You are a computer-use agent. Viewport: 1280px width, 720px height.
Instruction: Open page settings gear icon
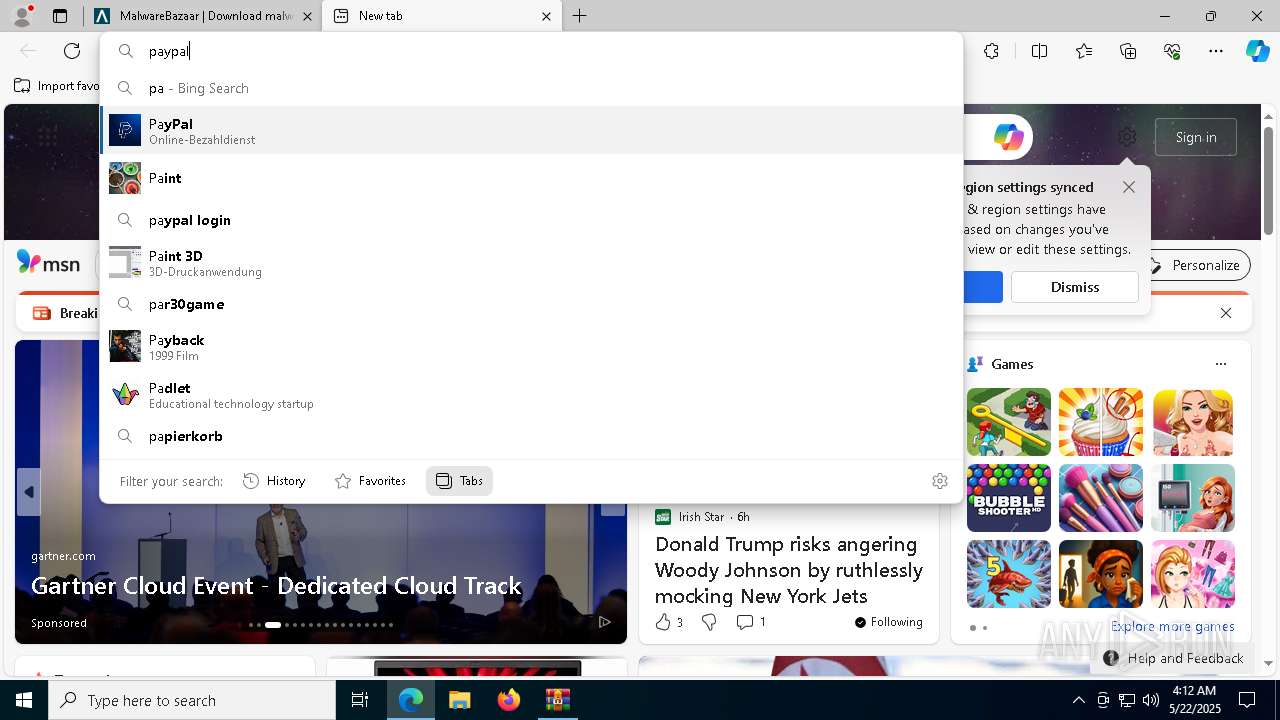coord(1127,137)
